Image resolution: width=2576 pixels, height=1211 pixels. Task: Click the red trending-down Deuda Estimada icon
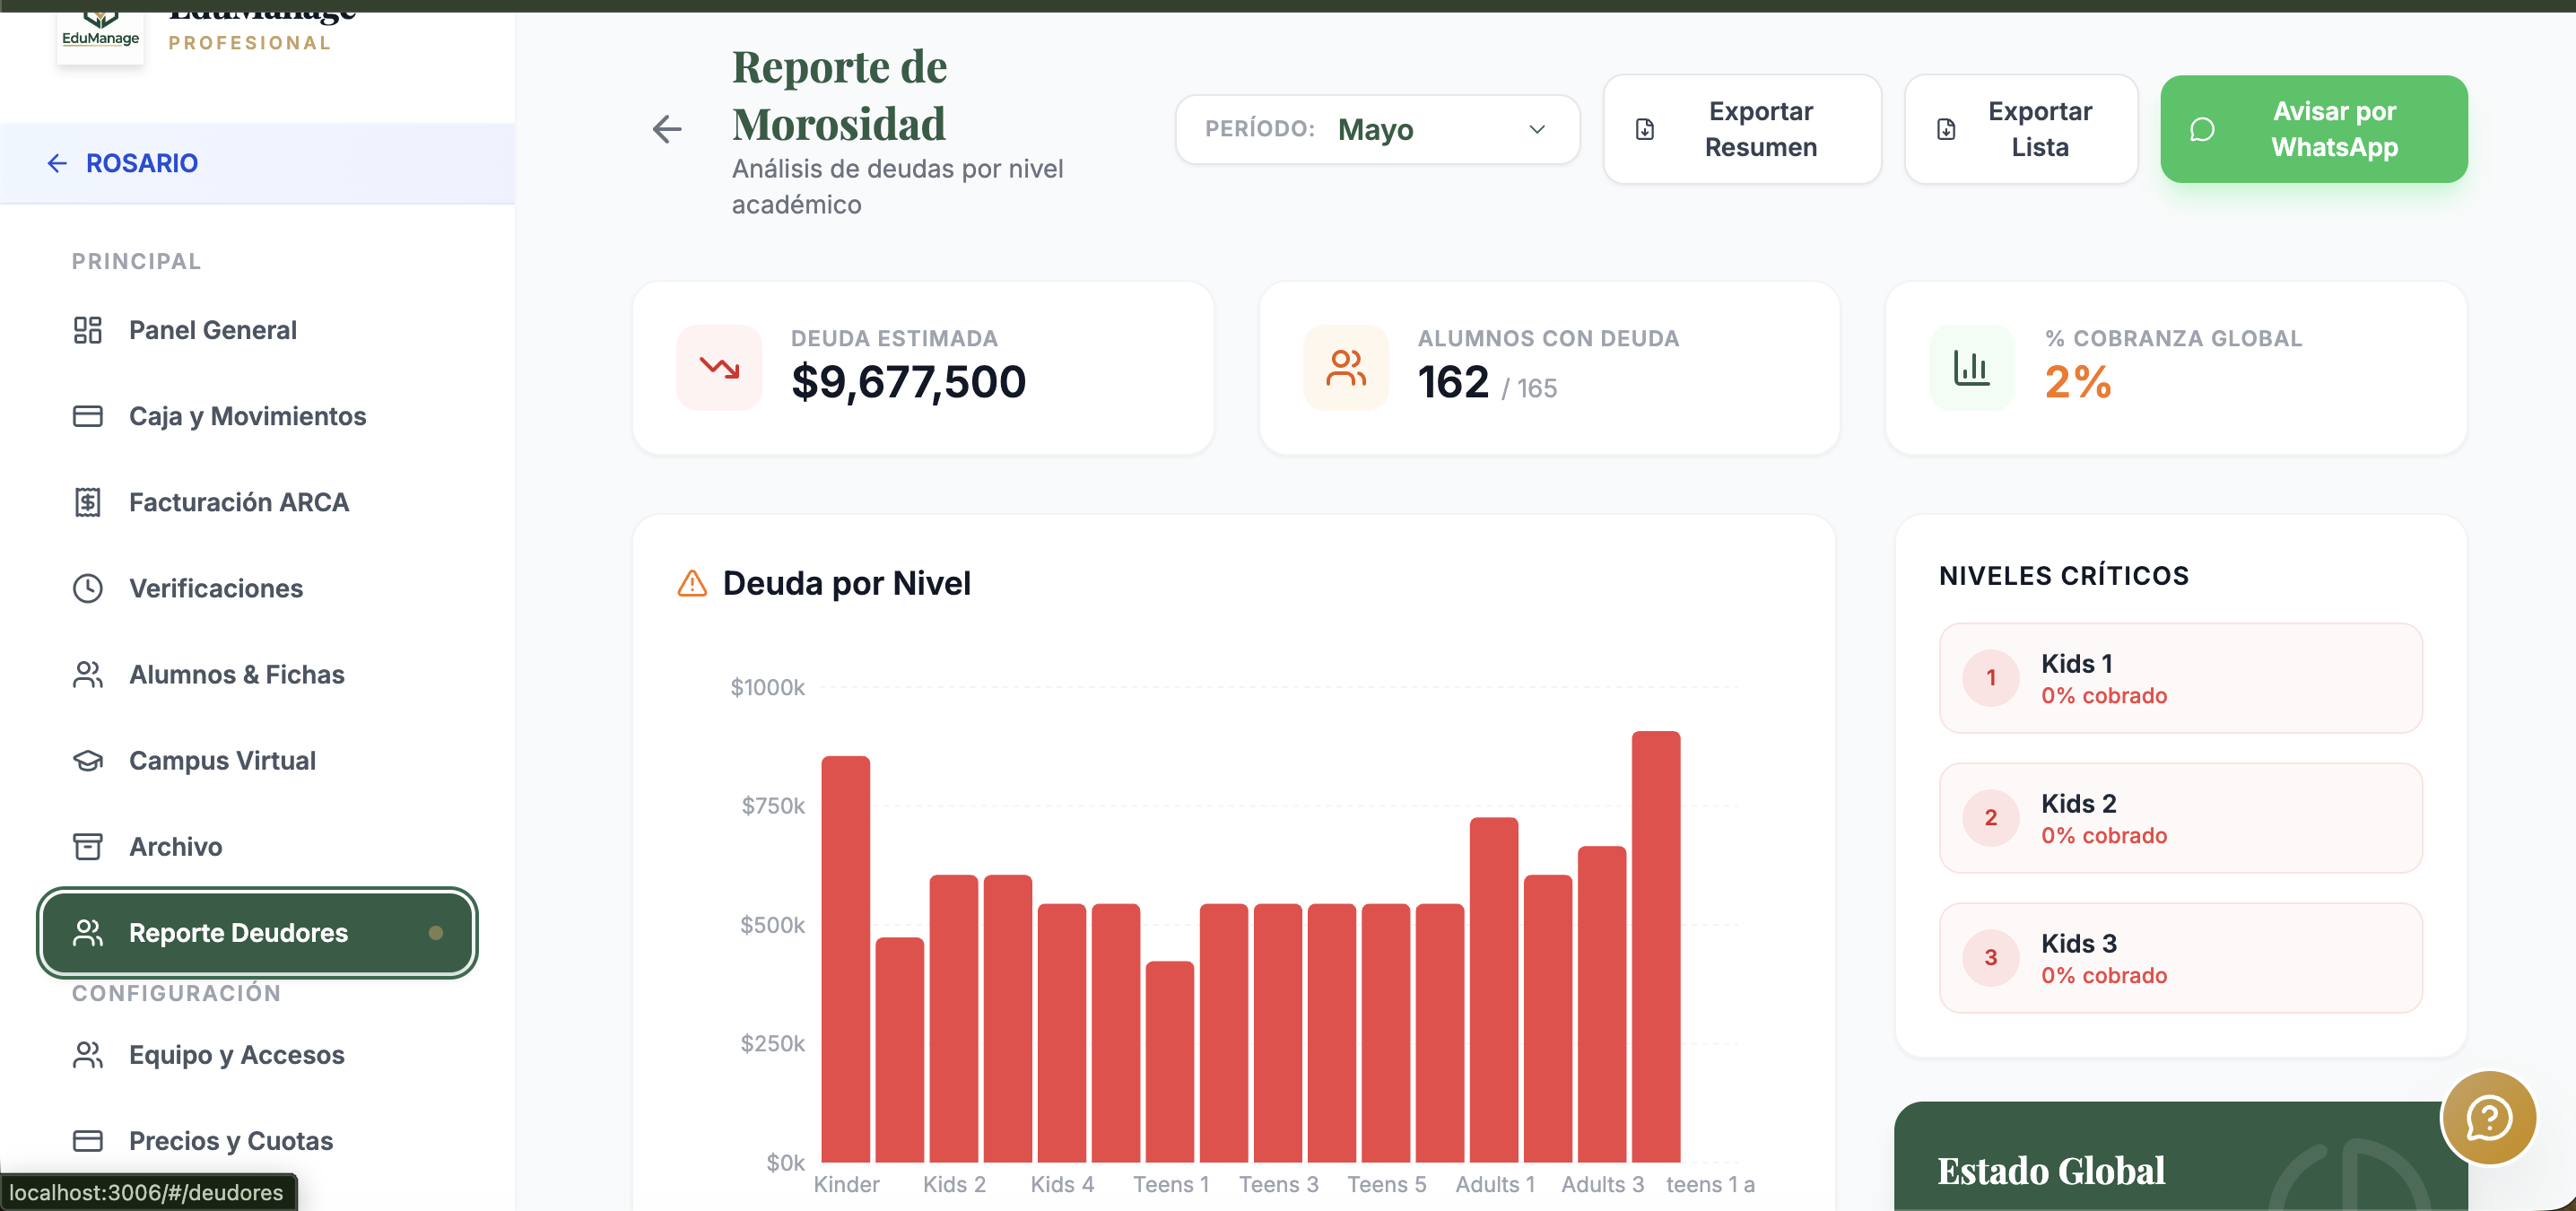(719, 367)
